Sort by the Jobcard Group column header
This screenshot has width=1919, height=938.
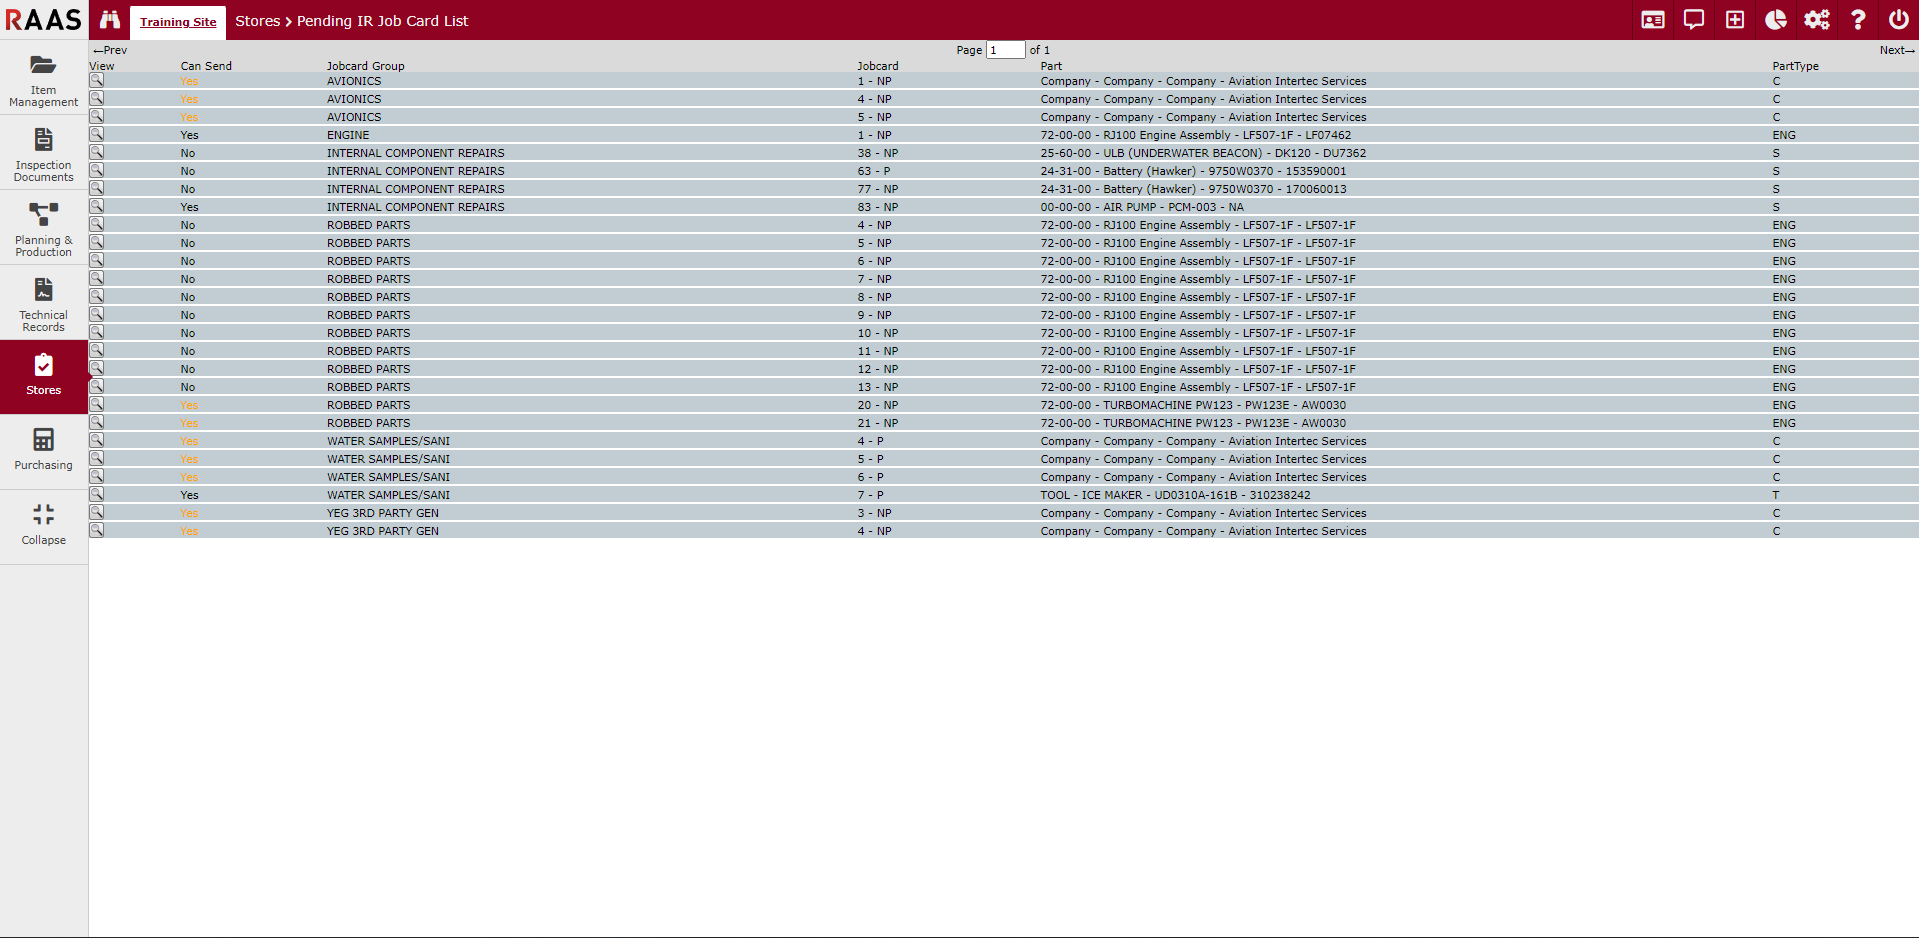tap(365, 66)
